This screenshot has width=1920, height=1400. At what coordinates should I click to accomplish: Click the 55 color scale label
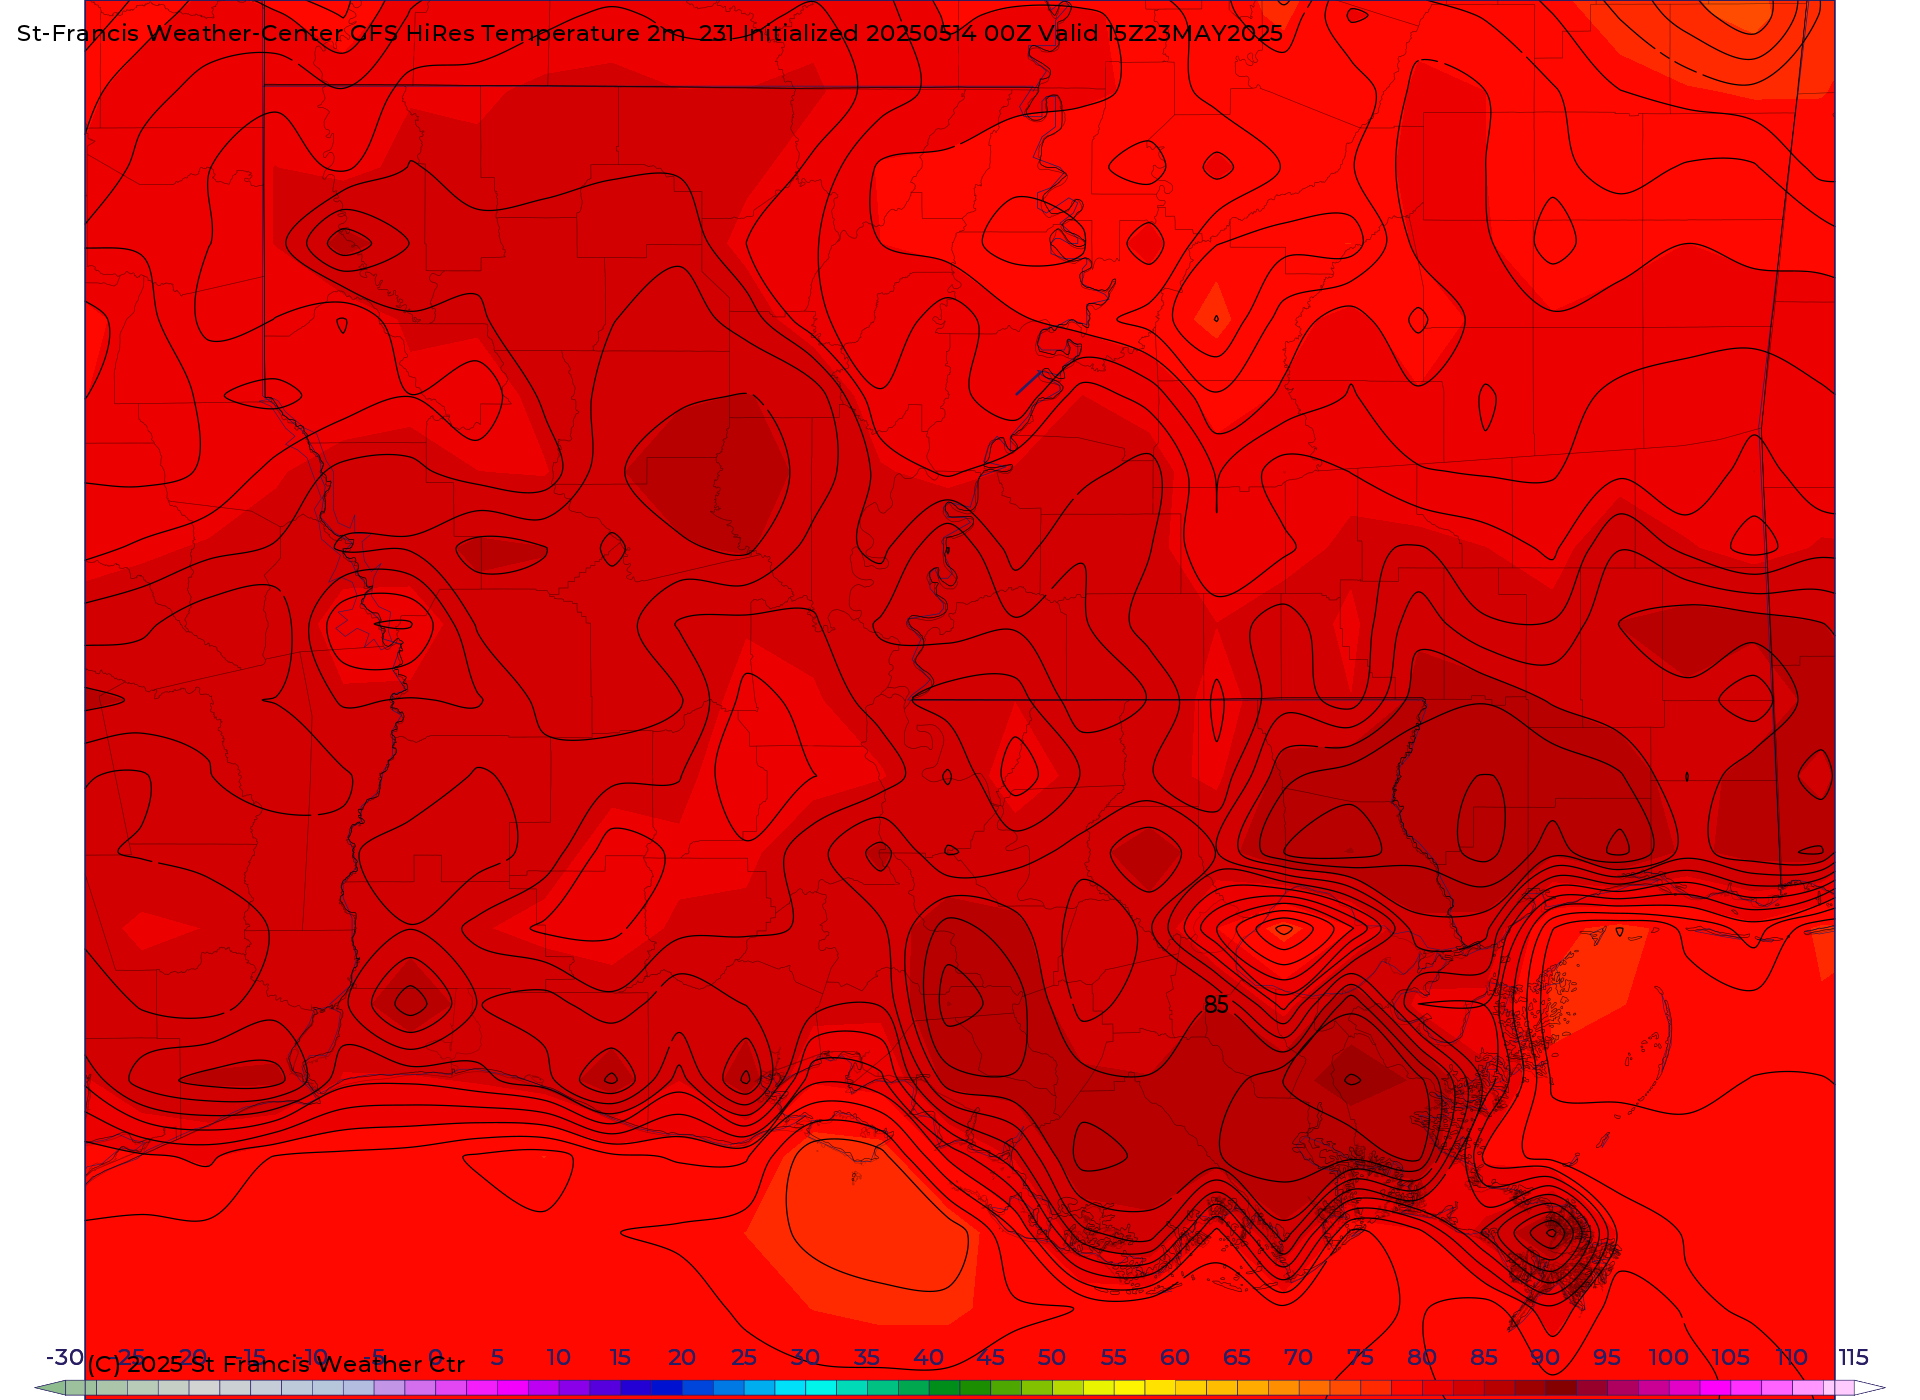point(1114,1358)
